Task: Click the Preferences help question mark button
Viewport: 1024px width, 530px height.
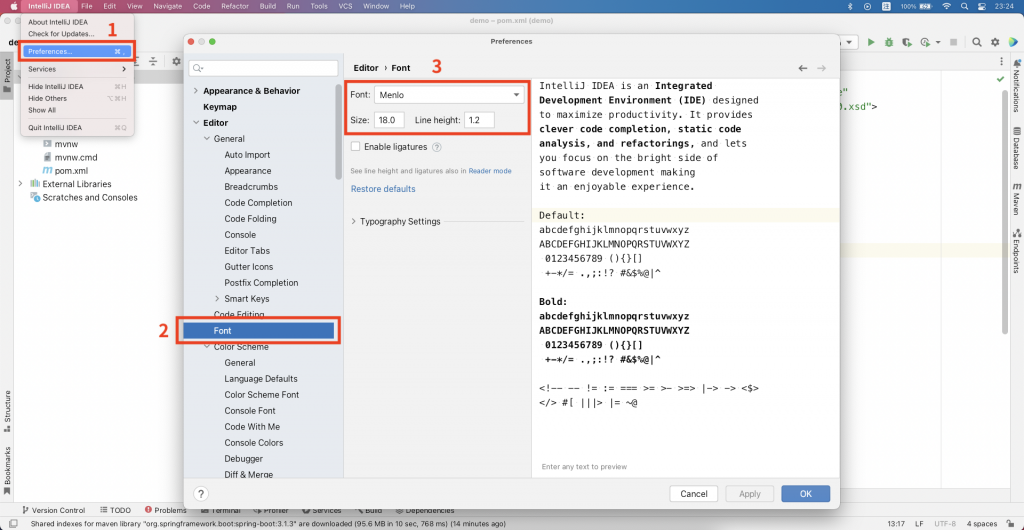Action: [201, 493]
